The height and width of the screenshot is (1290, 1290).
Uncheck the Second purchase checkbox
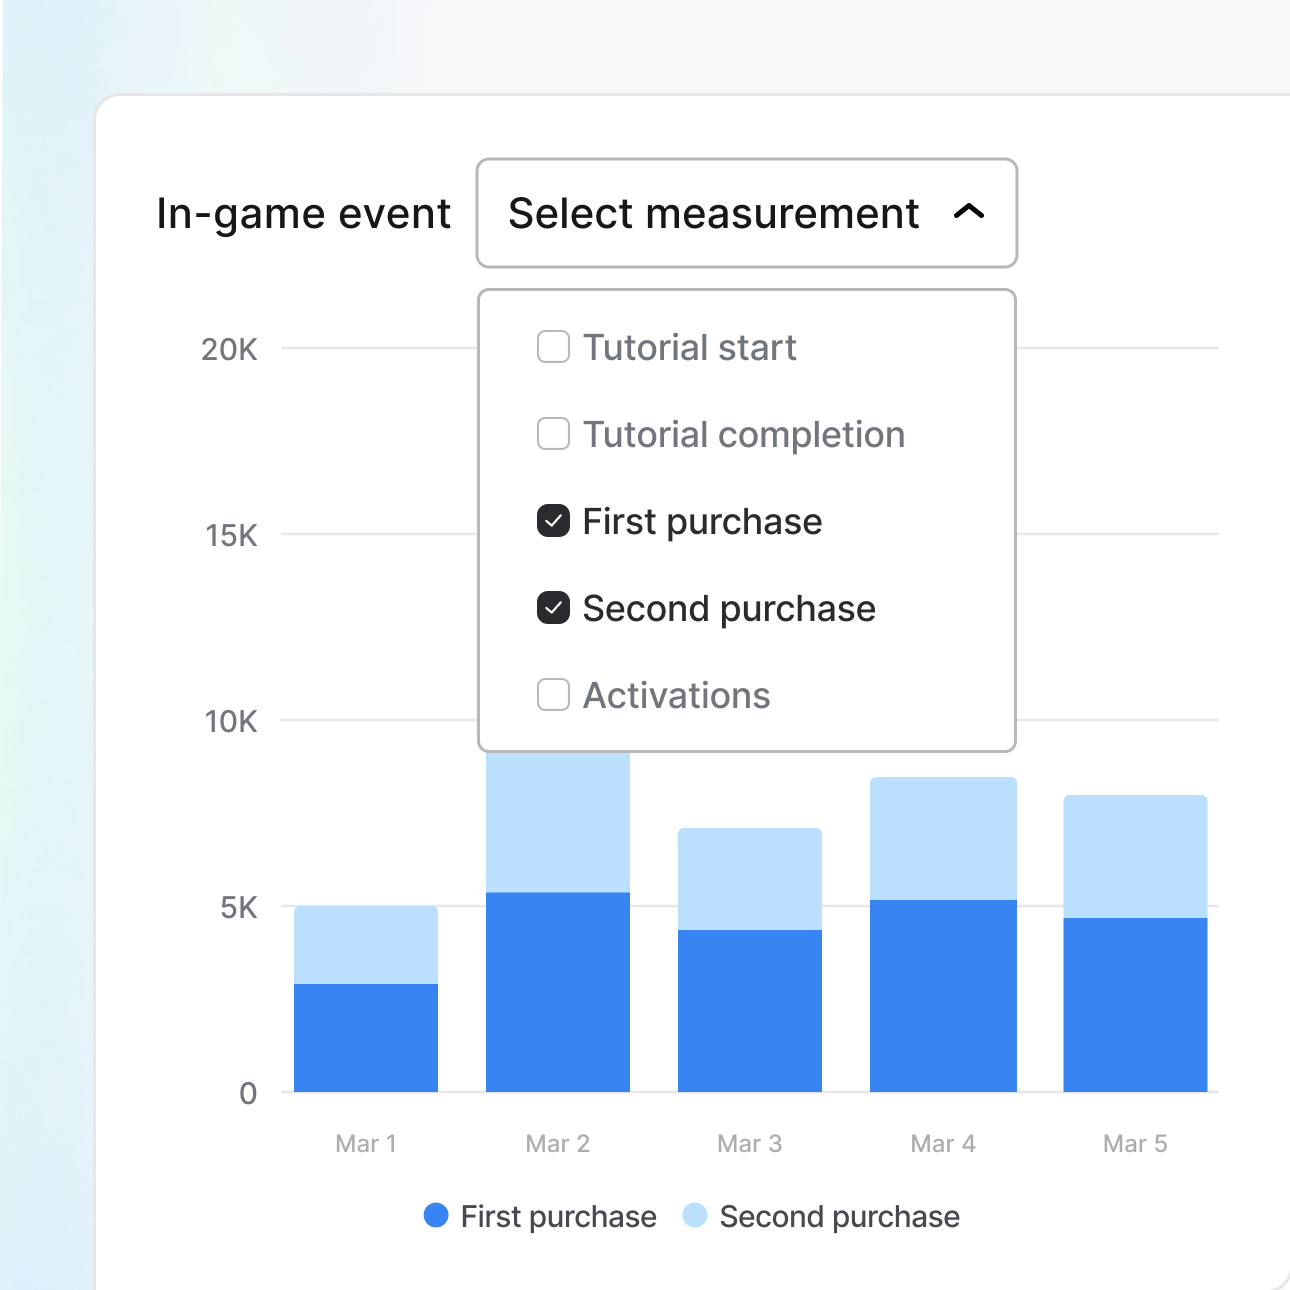click(552, 608)
